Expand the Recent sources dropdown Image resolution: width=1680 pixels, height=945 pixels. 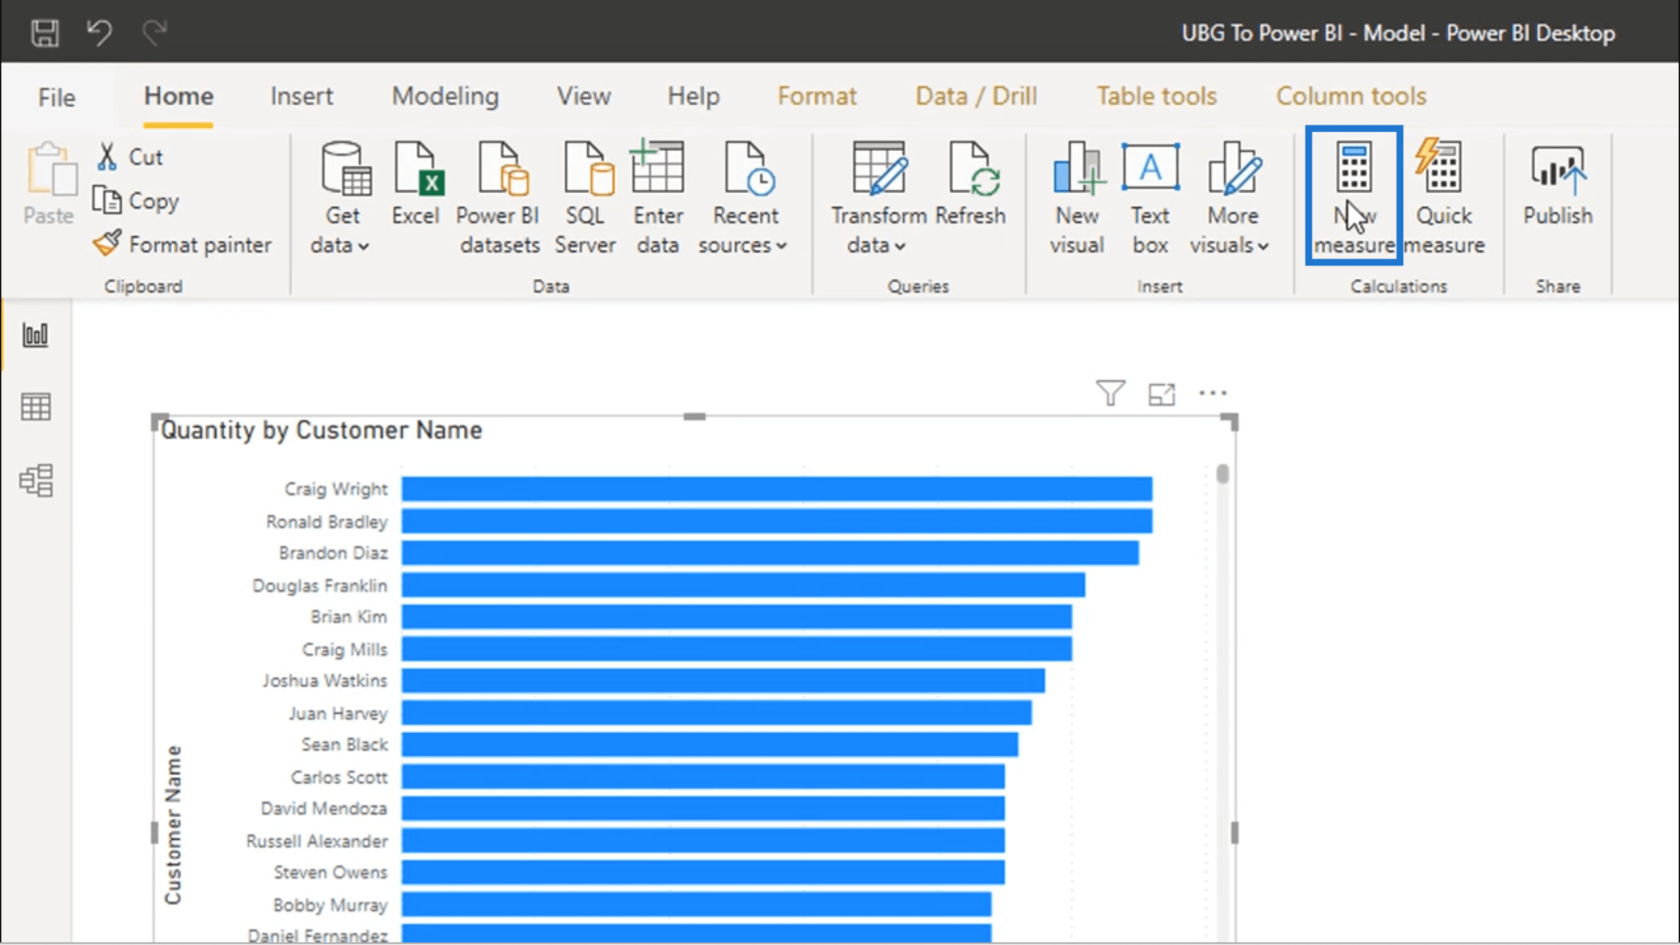(x=743, y=245)
